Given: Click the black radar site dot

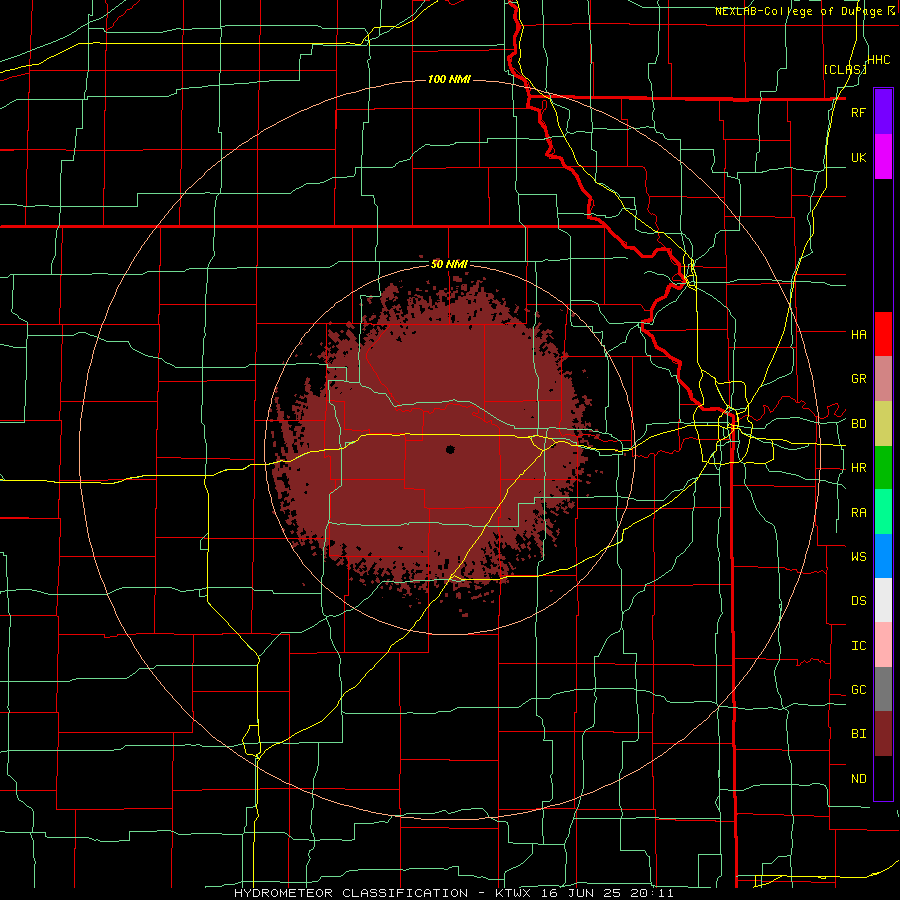Looking at the screenshot, I should click(x=450, y=449).
